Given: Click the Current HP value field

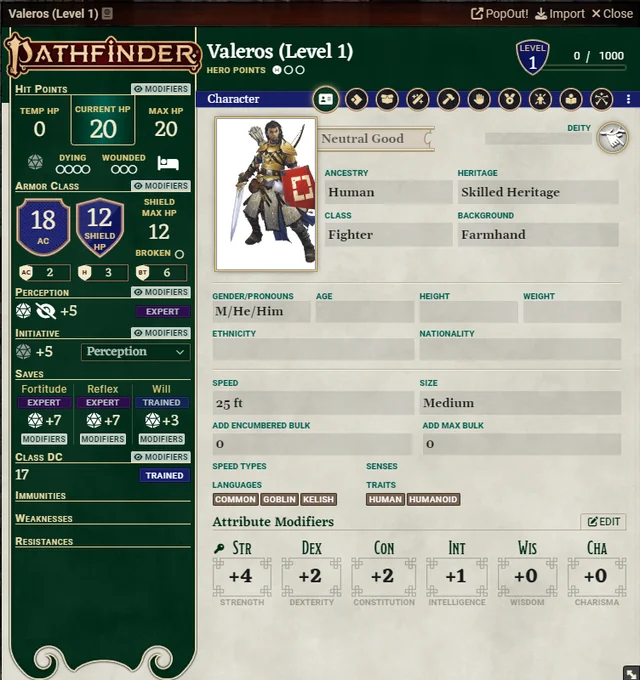Looking at the screenshot, I should click(103, 129).
